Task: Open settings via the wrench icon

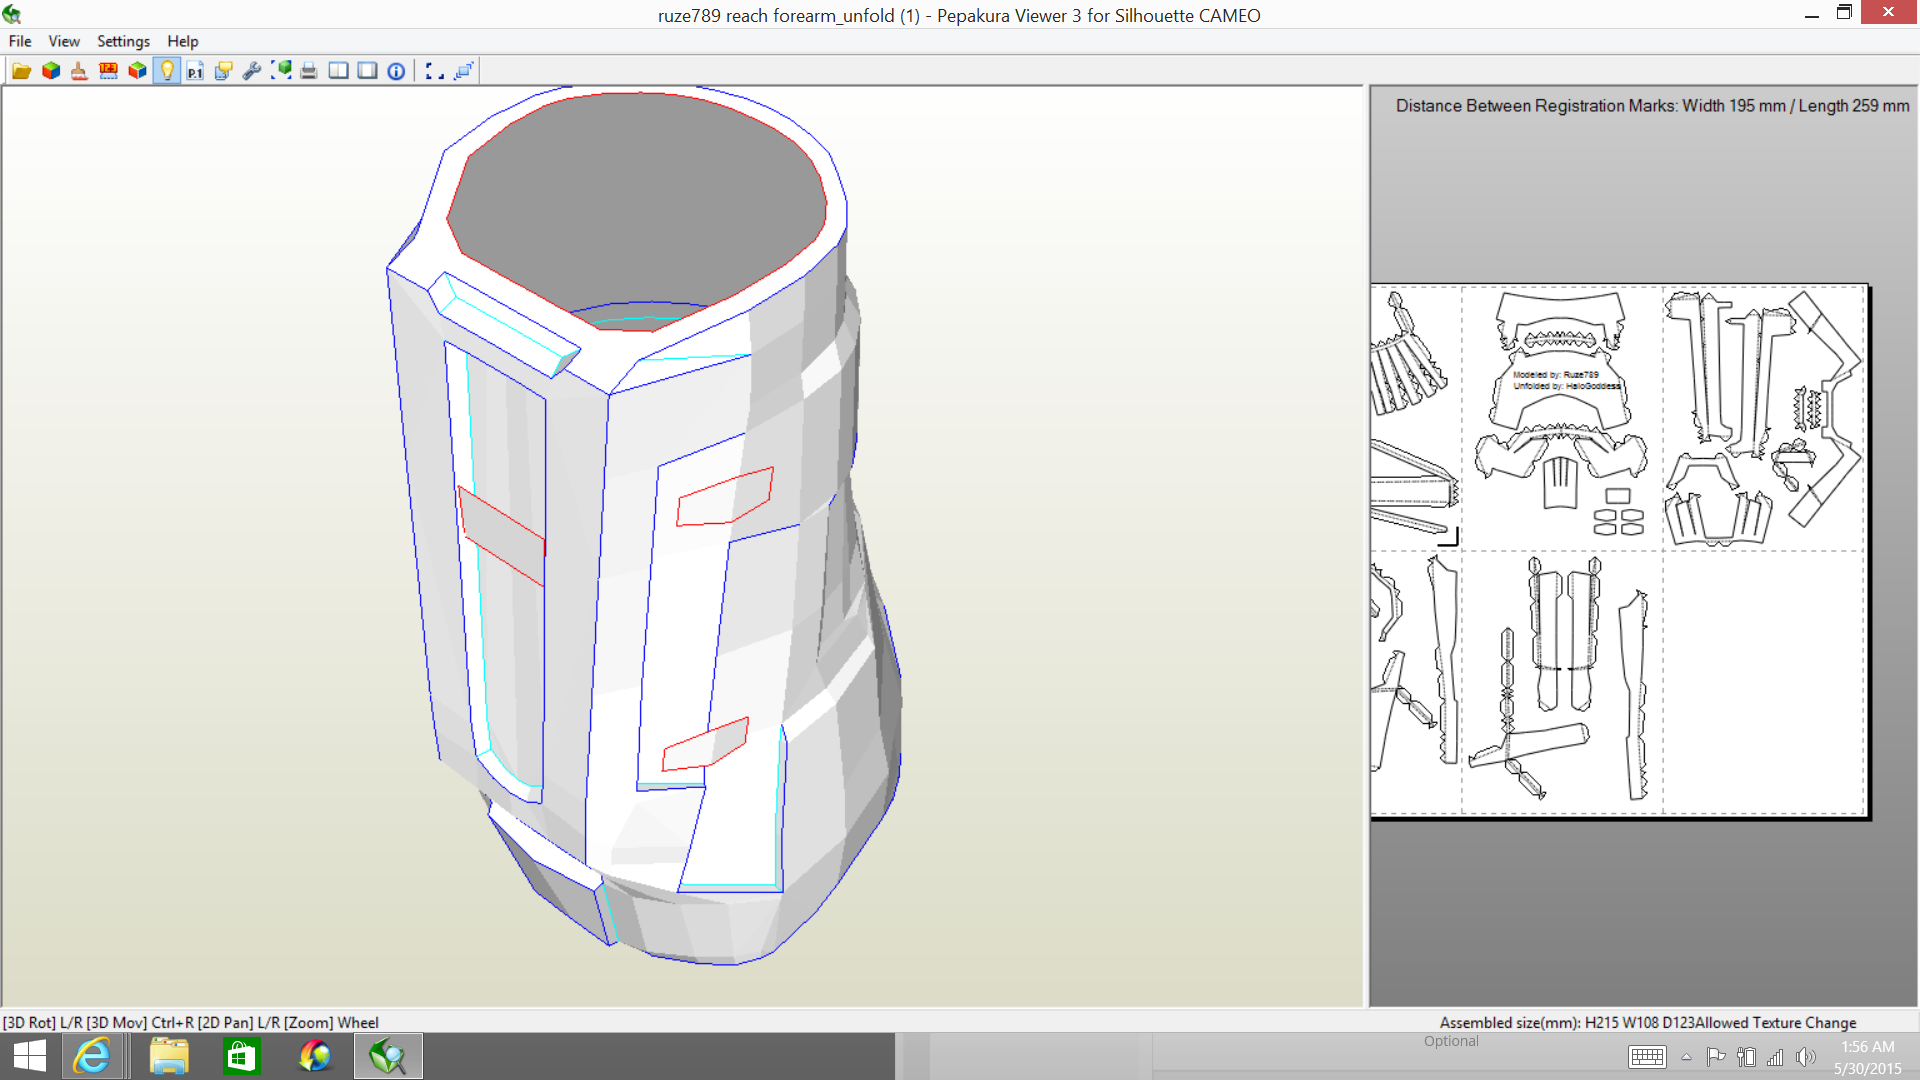Action: click(x=252, y=71)
